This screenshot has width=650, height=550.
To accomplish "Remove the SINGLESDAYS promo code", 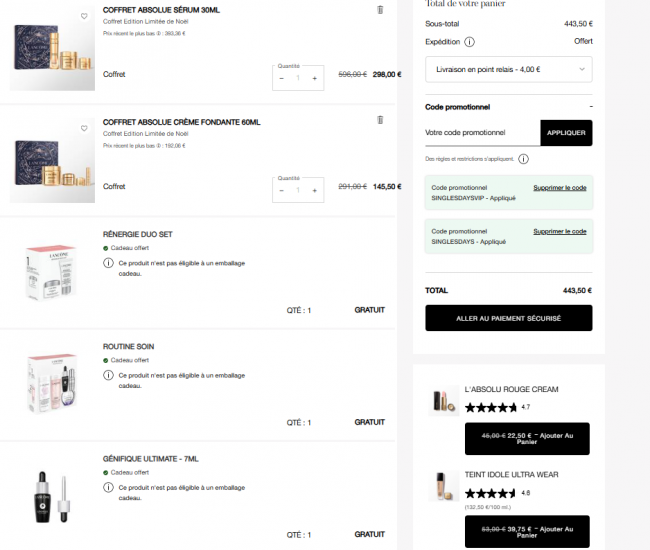I will pos(560,231).
